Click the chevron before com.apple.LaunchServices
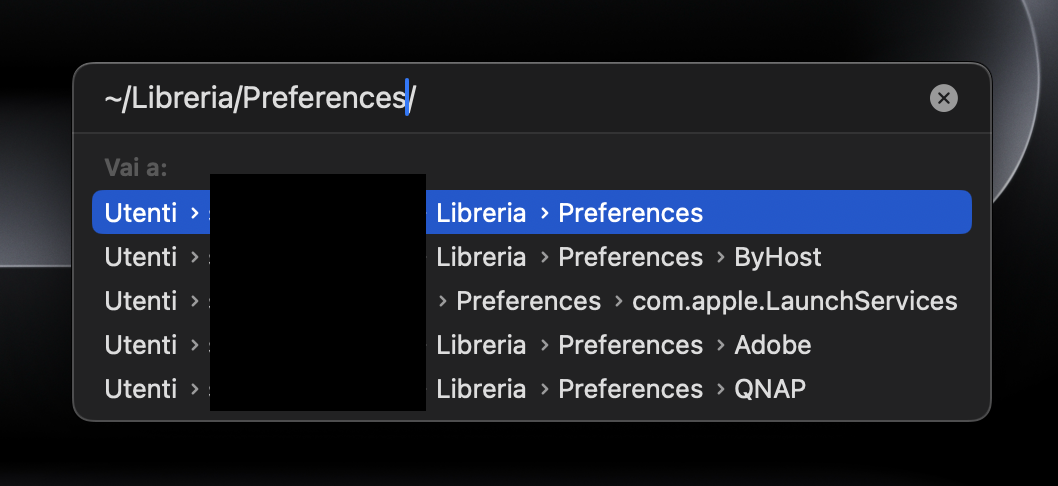This screenshot has width=1058, height=486. pos(617,302)
